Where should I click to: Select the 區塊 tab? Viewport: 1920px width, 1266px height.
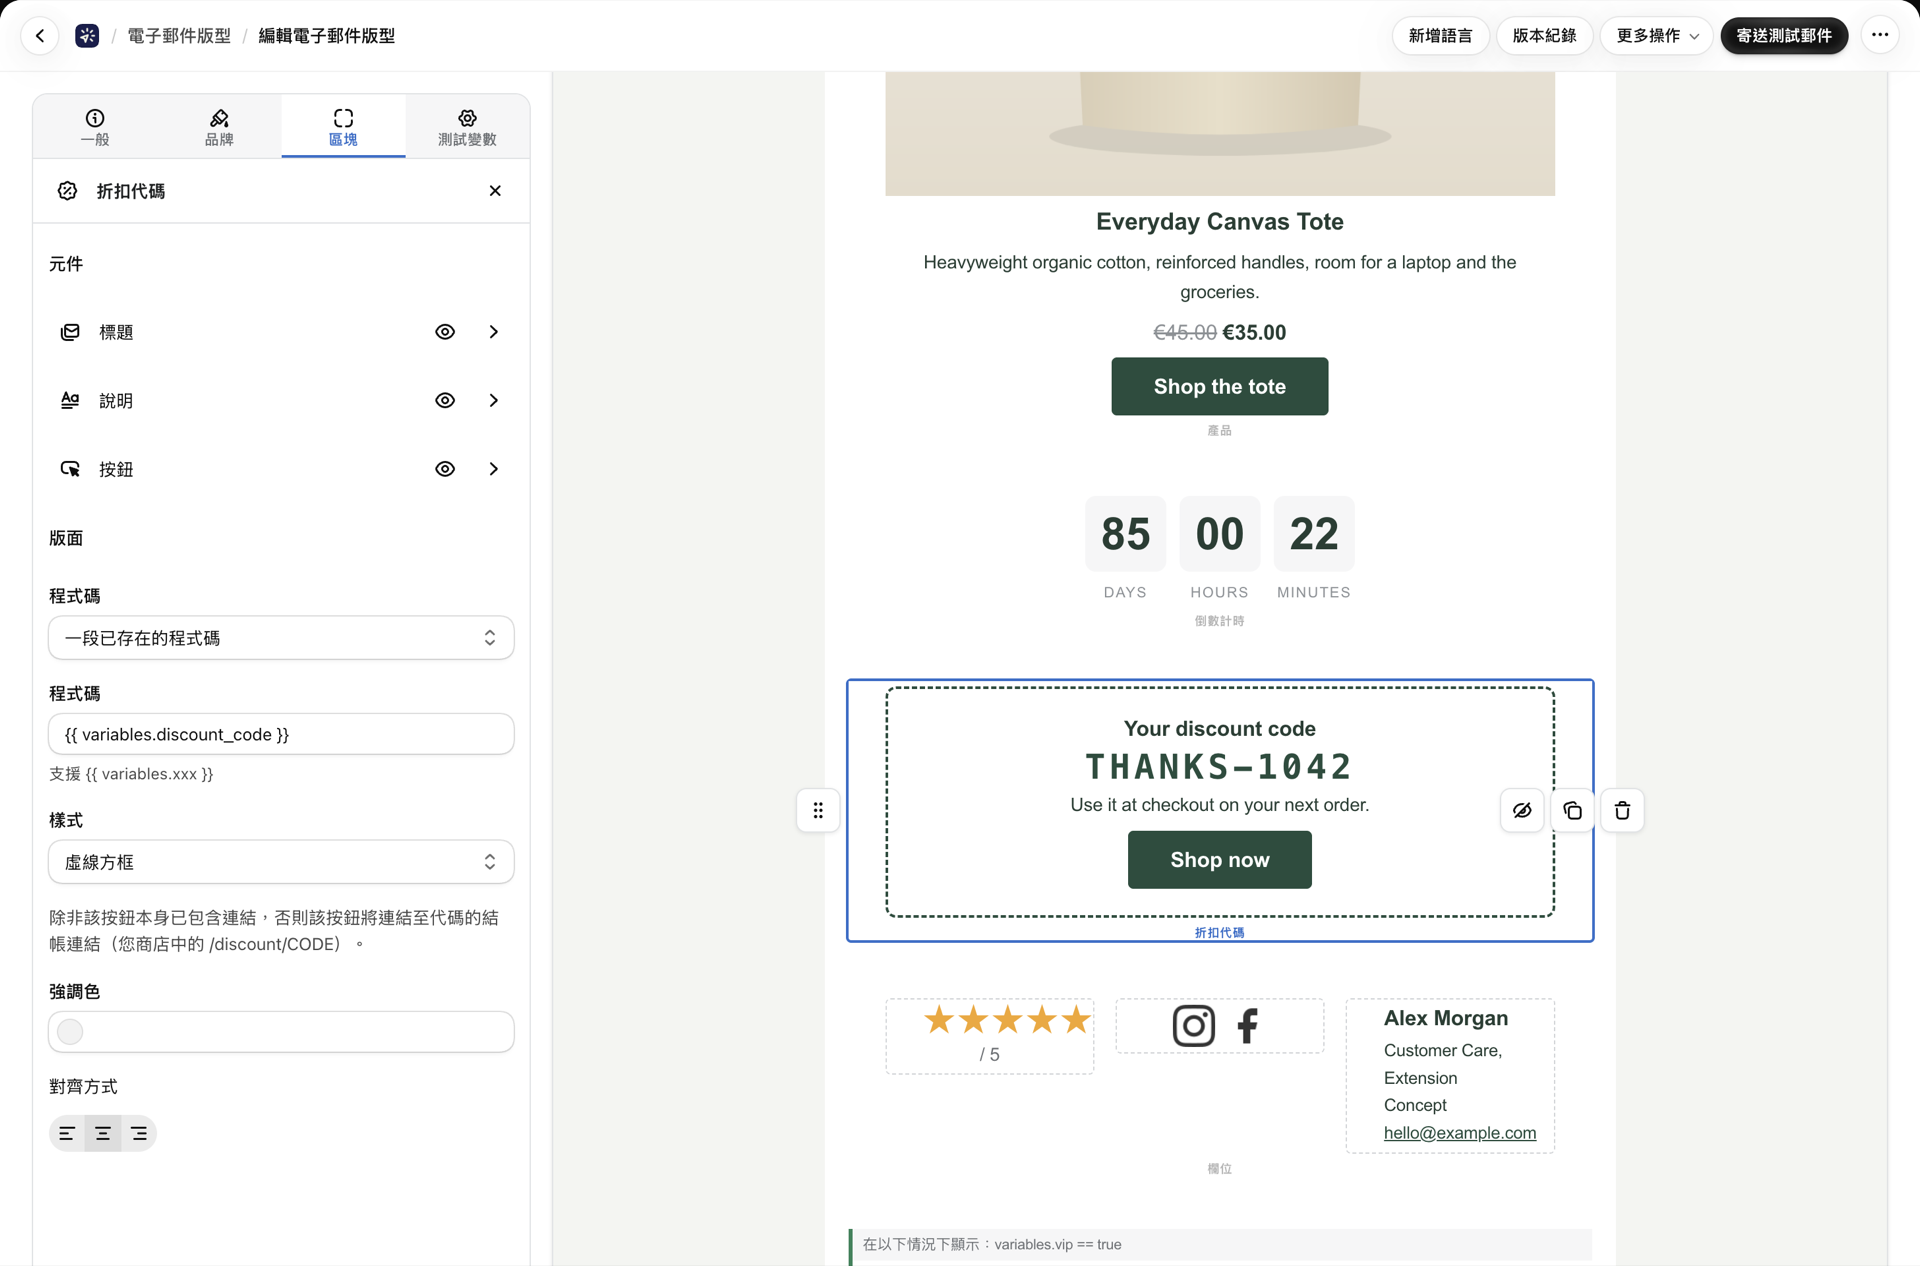click(343, 127)
